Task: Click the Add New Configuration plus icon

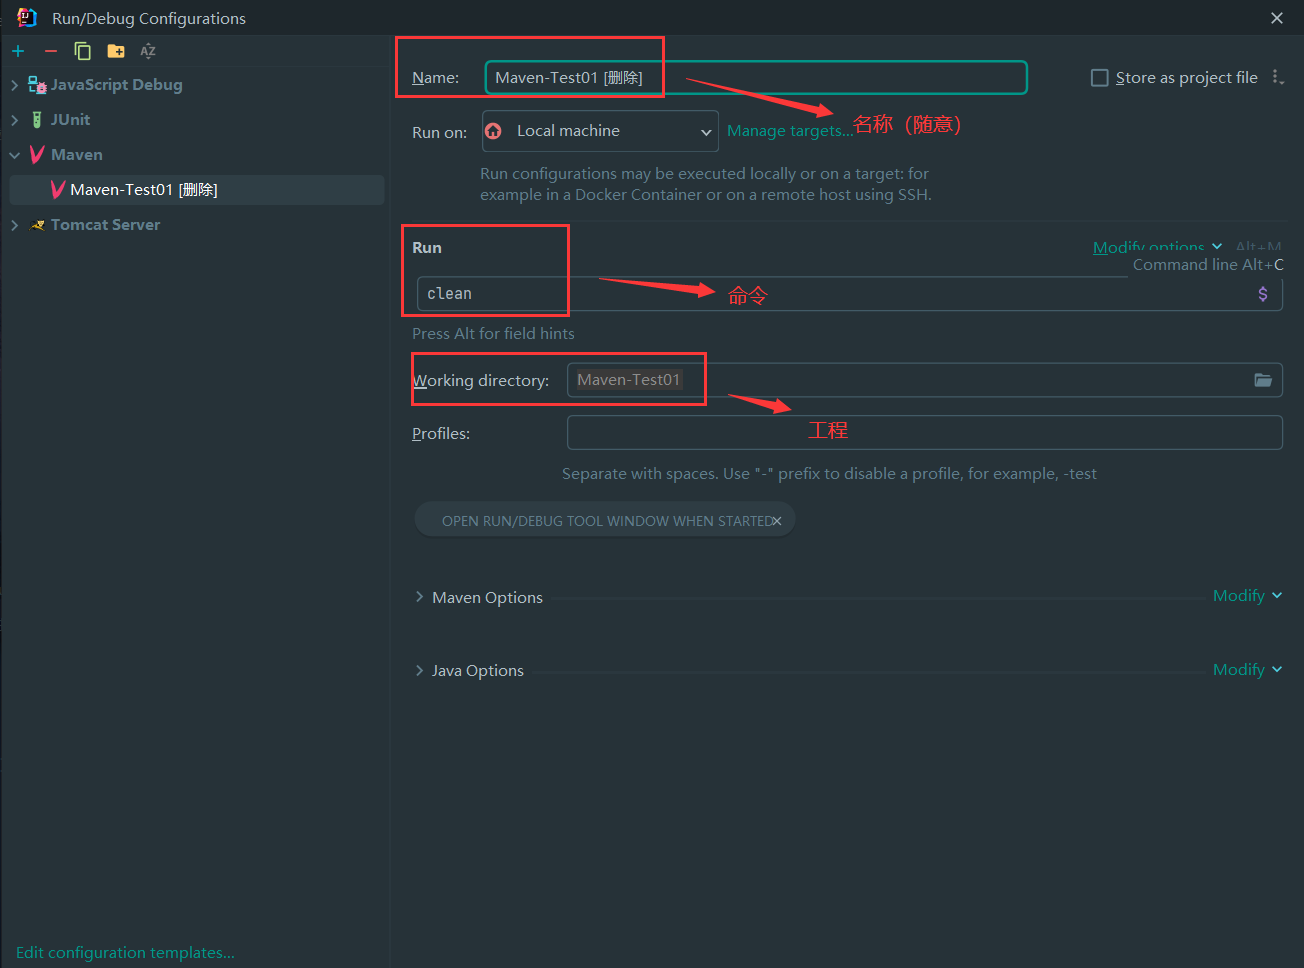Action: 18,51
